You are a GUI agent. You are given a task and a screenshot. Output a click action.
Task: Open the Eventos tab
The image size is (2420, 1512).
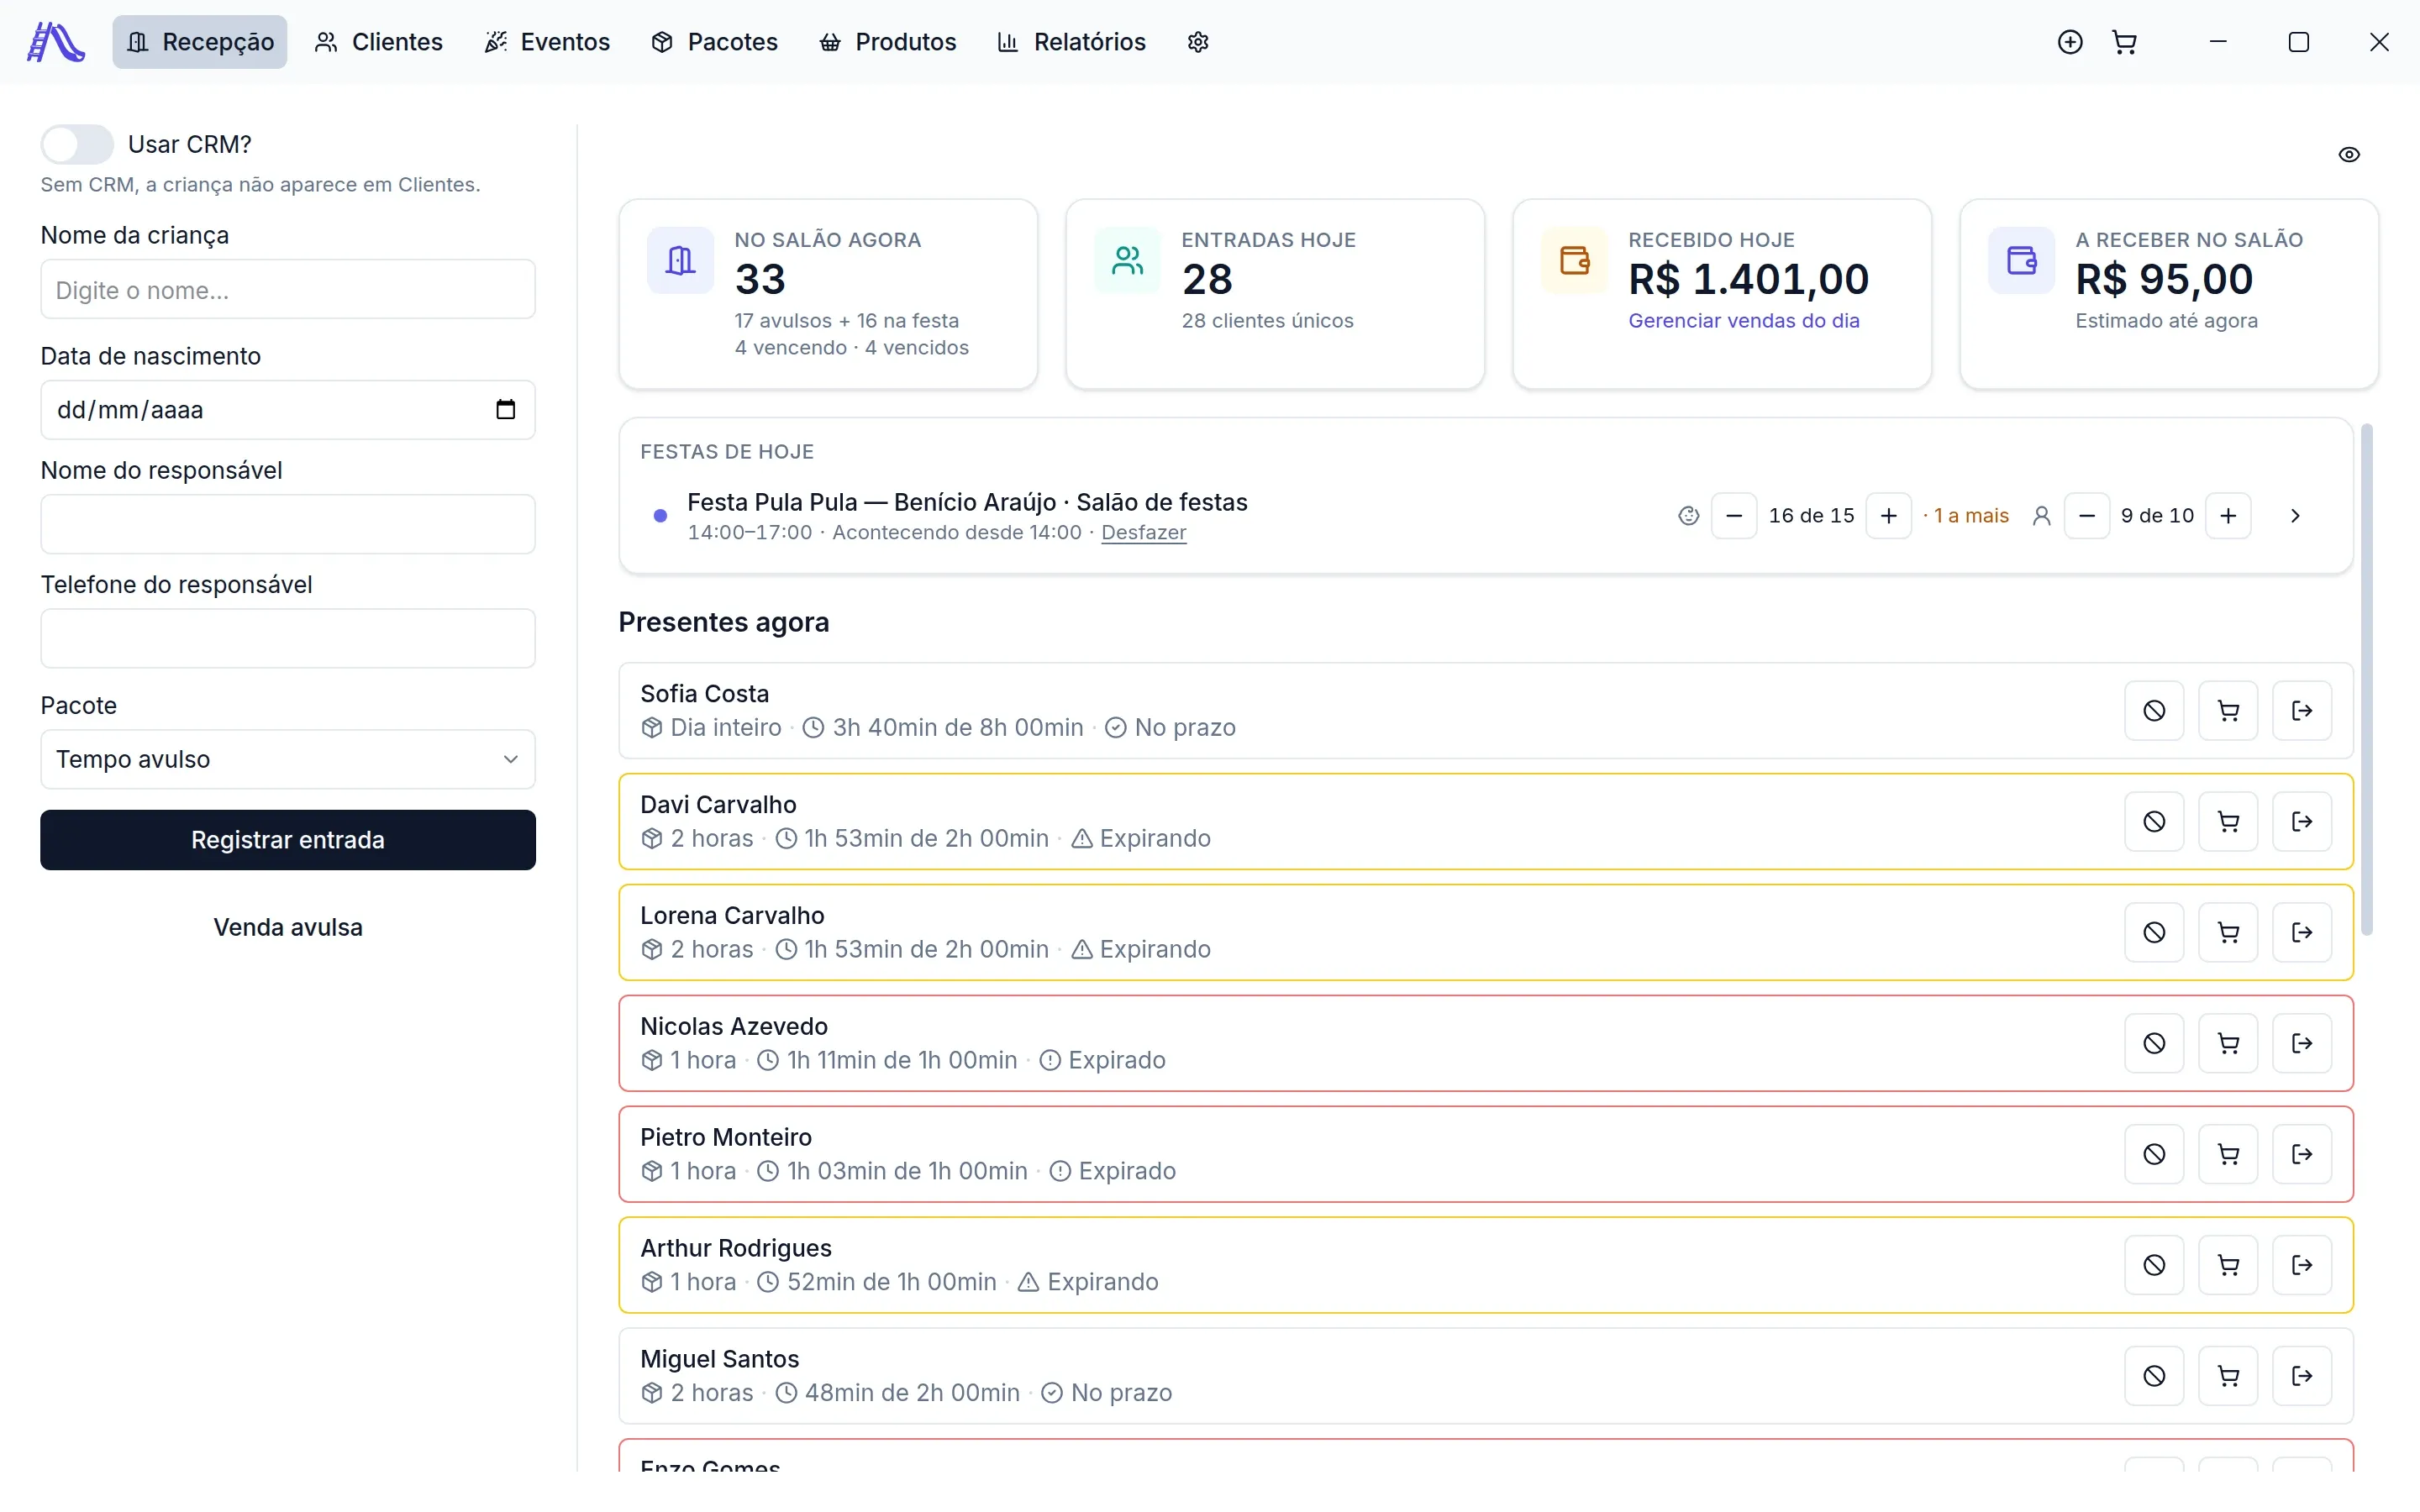[547, 42]
